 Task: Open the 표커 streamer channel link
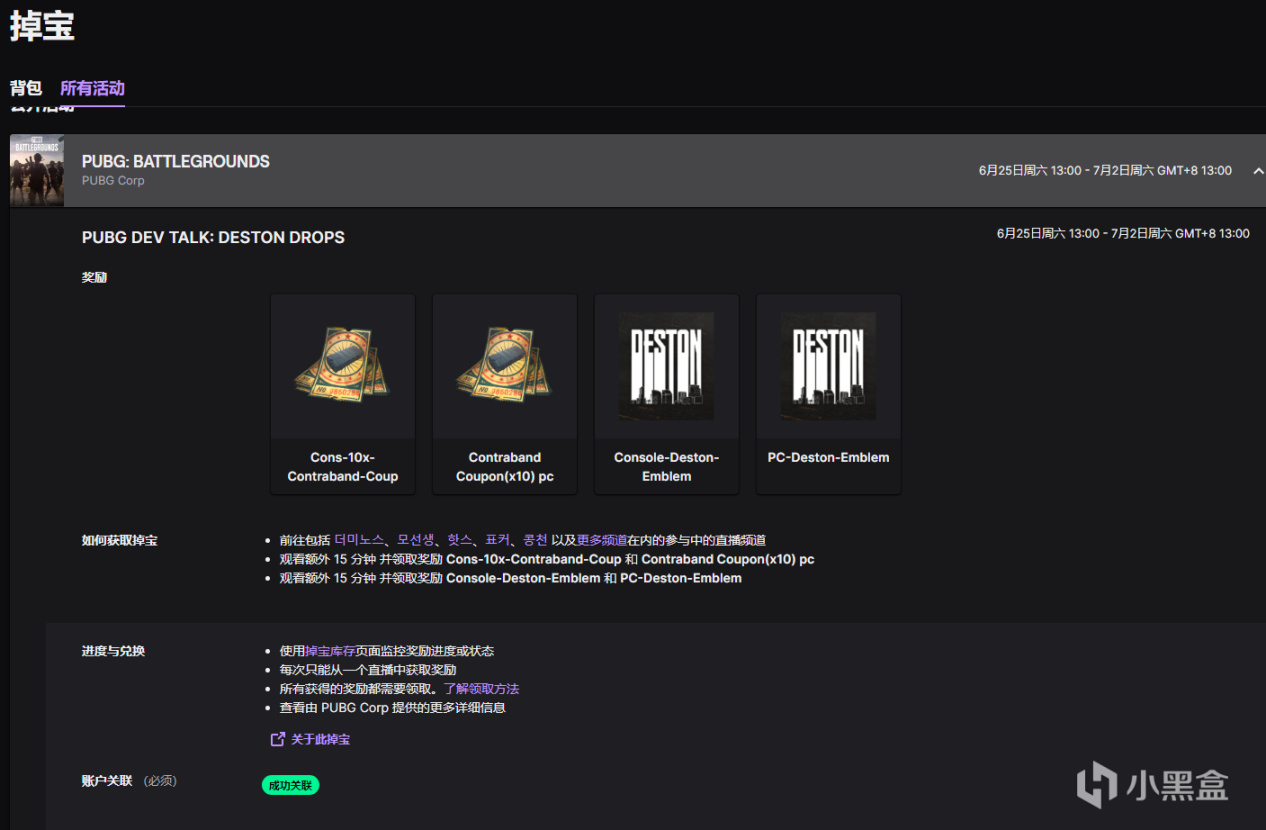(x=498, y=540)
